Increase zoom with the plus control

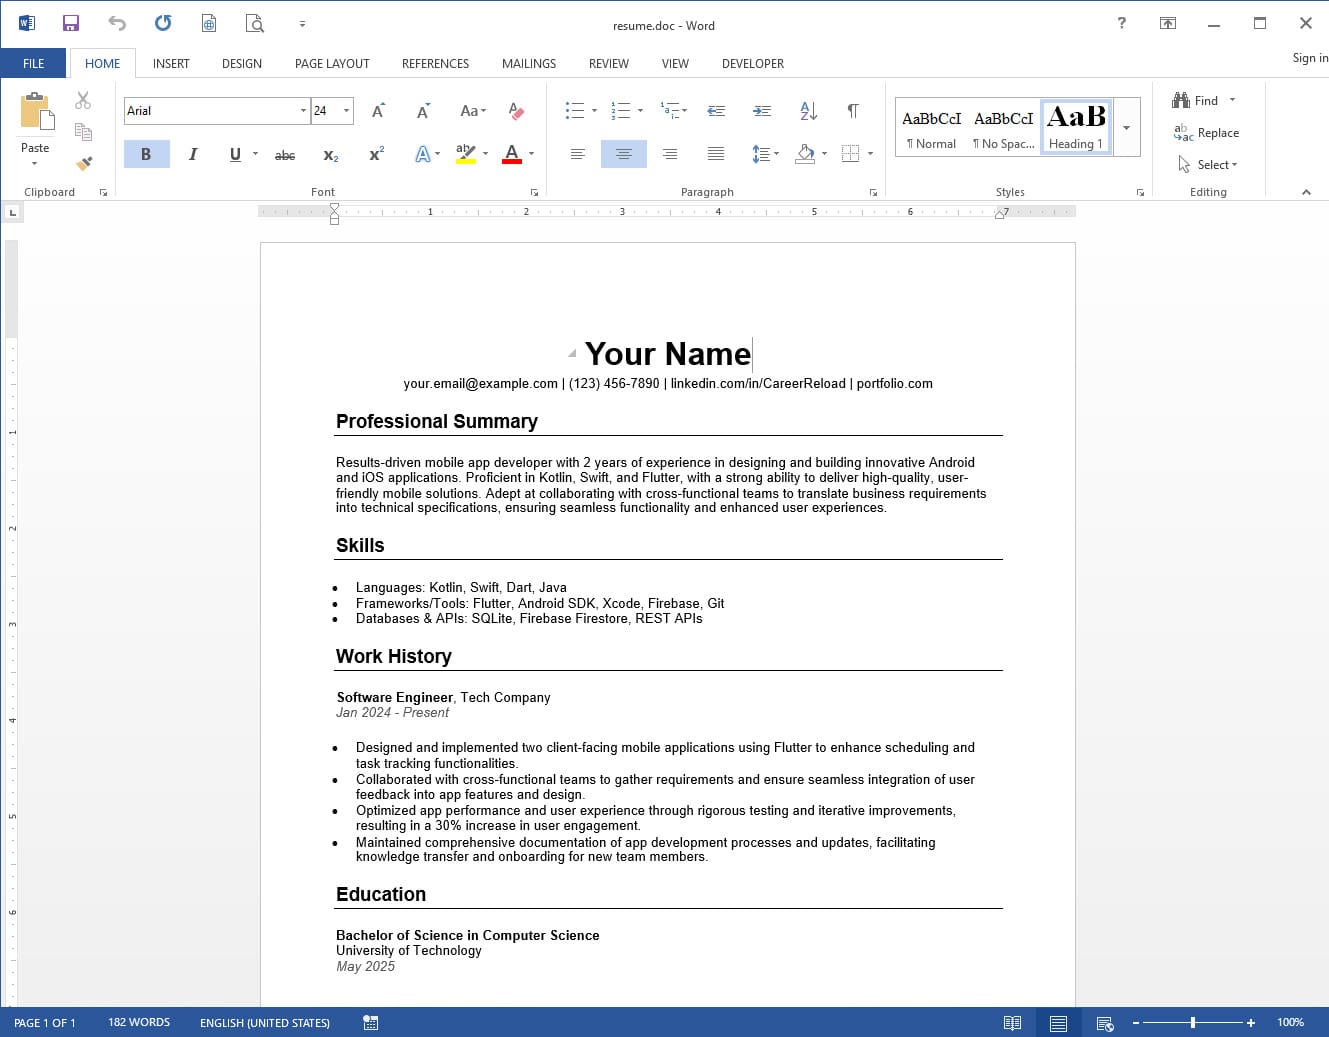click(x=1250, y=1022)
